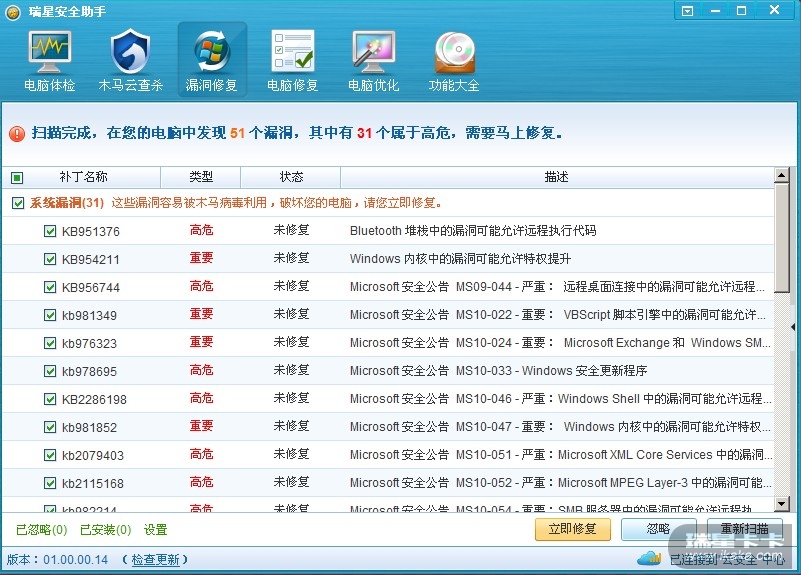Go to 电脑优化 from the toolbar
The height and width of the screenshot is (575, 801).
(x=373, y=61)
